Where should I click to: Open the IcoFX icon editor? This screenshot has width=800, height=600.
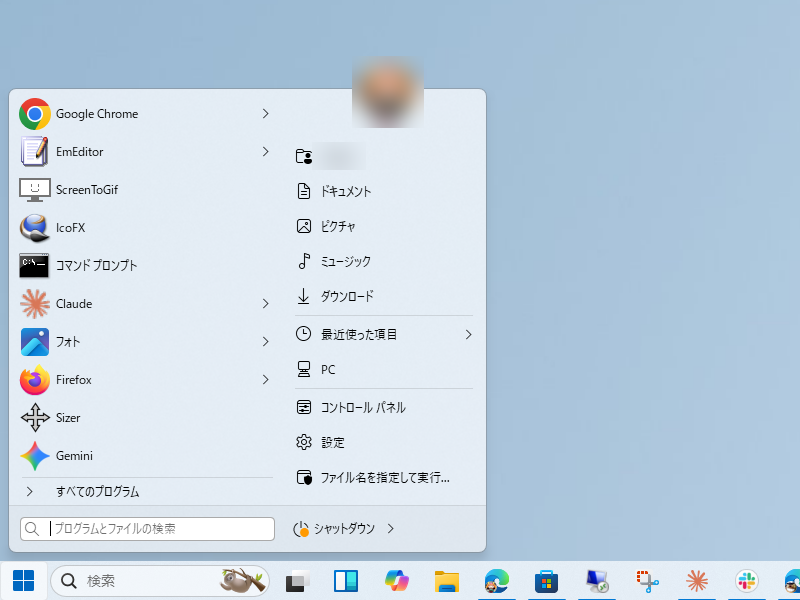143,228
